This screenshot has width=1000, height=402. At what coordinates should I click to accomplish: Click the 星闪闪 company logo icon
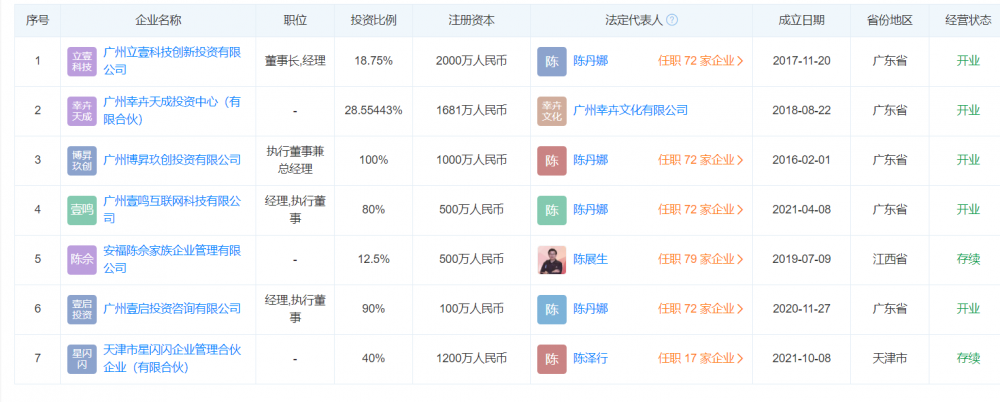click(82, 359)
